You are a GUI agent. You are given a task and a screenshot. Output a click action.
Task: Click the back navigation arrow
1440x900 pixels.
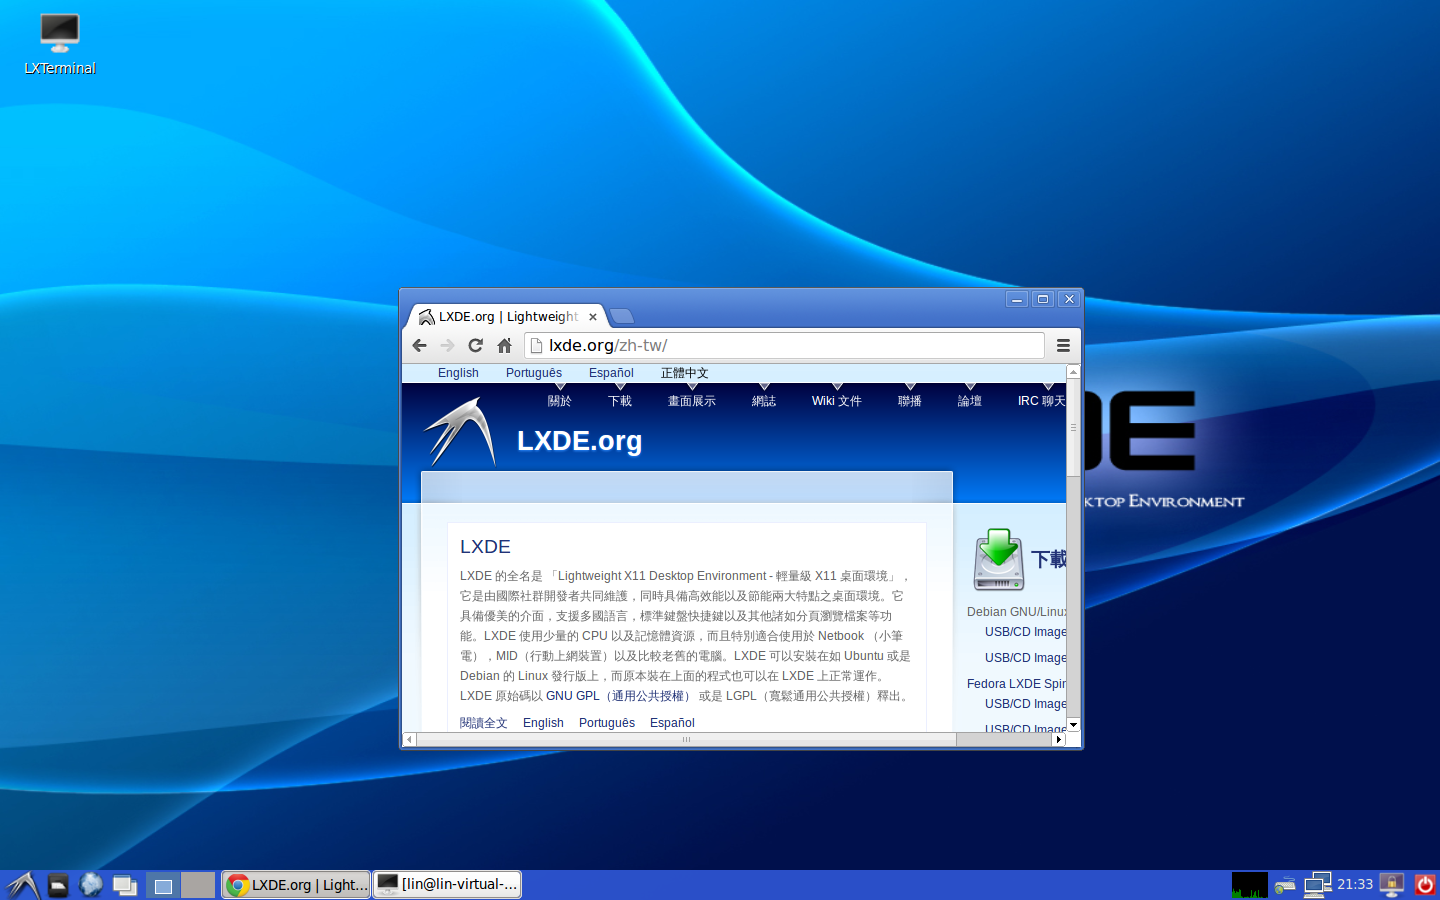419,345
